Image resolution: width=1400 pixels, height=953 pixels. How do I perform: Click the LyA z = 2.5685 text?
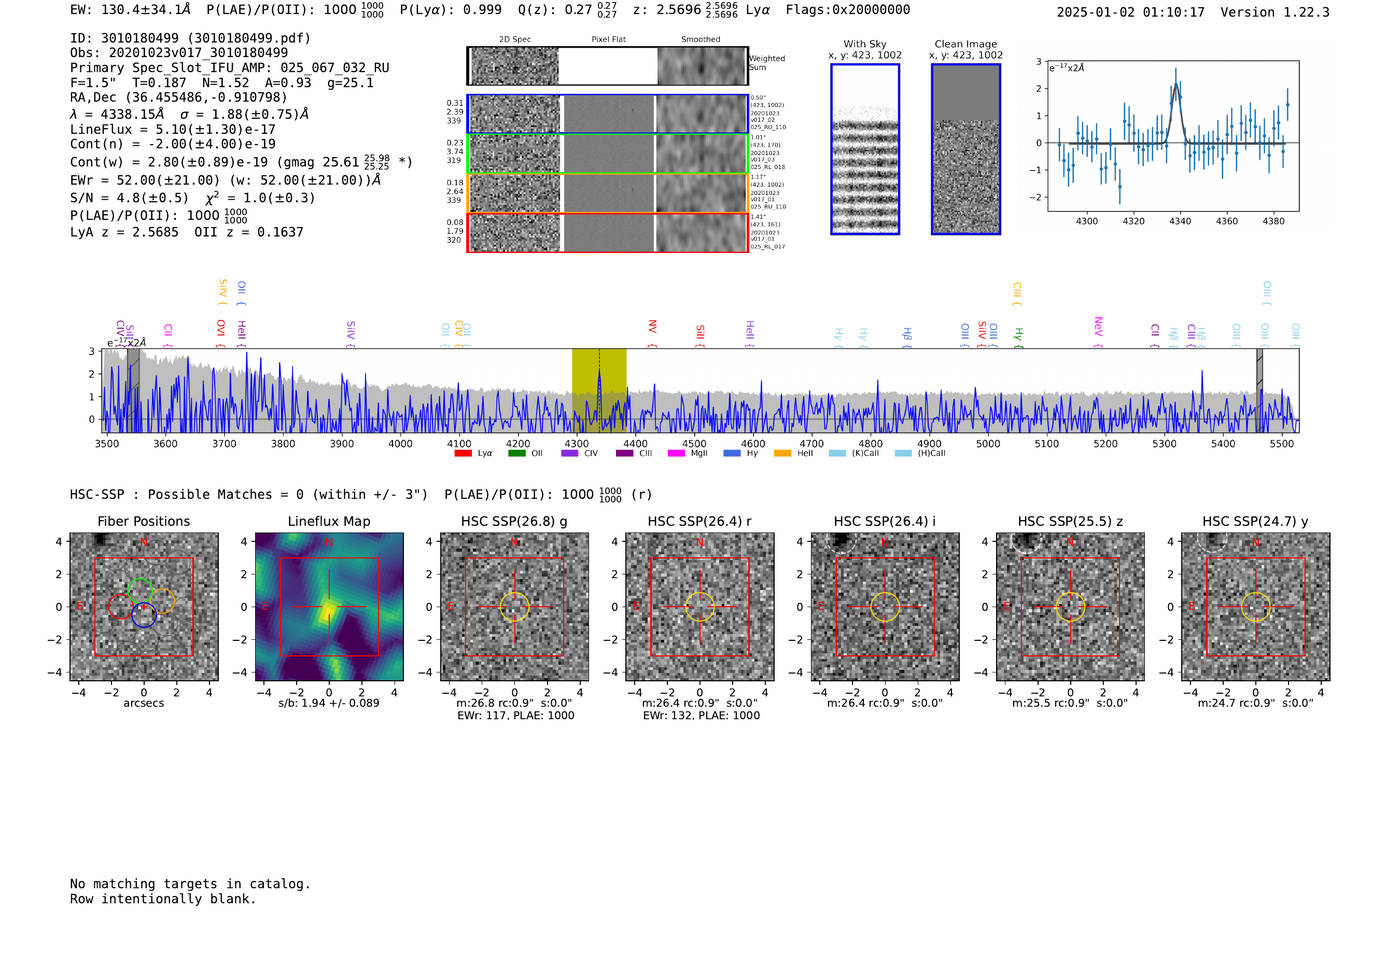(124, 232)
